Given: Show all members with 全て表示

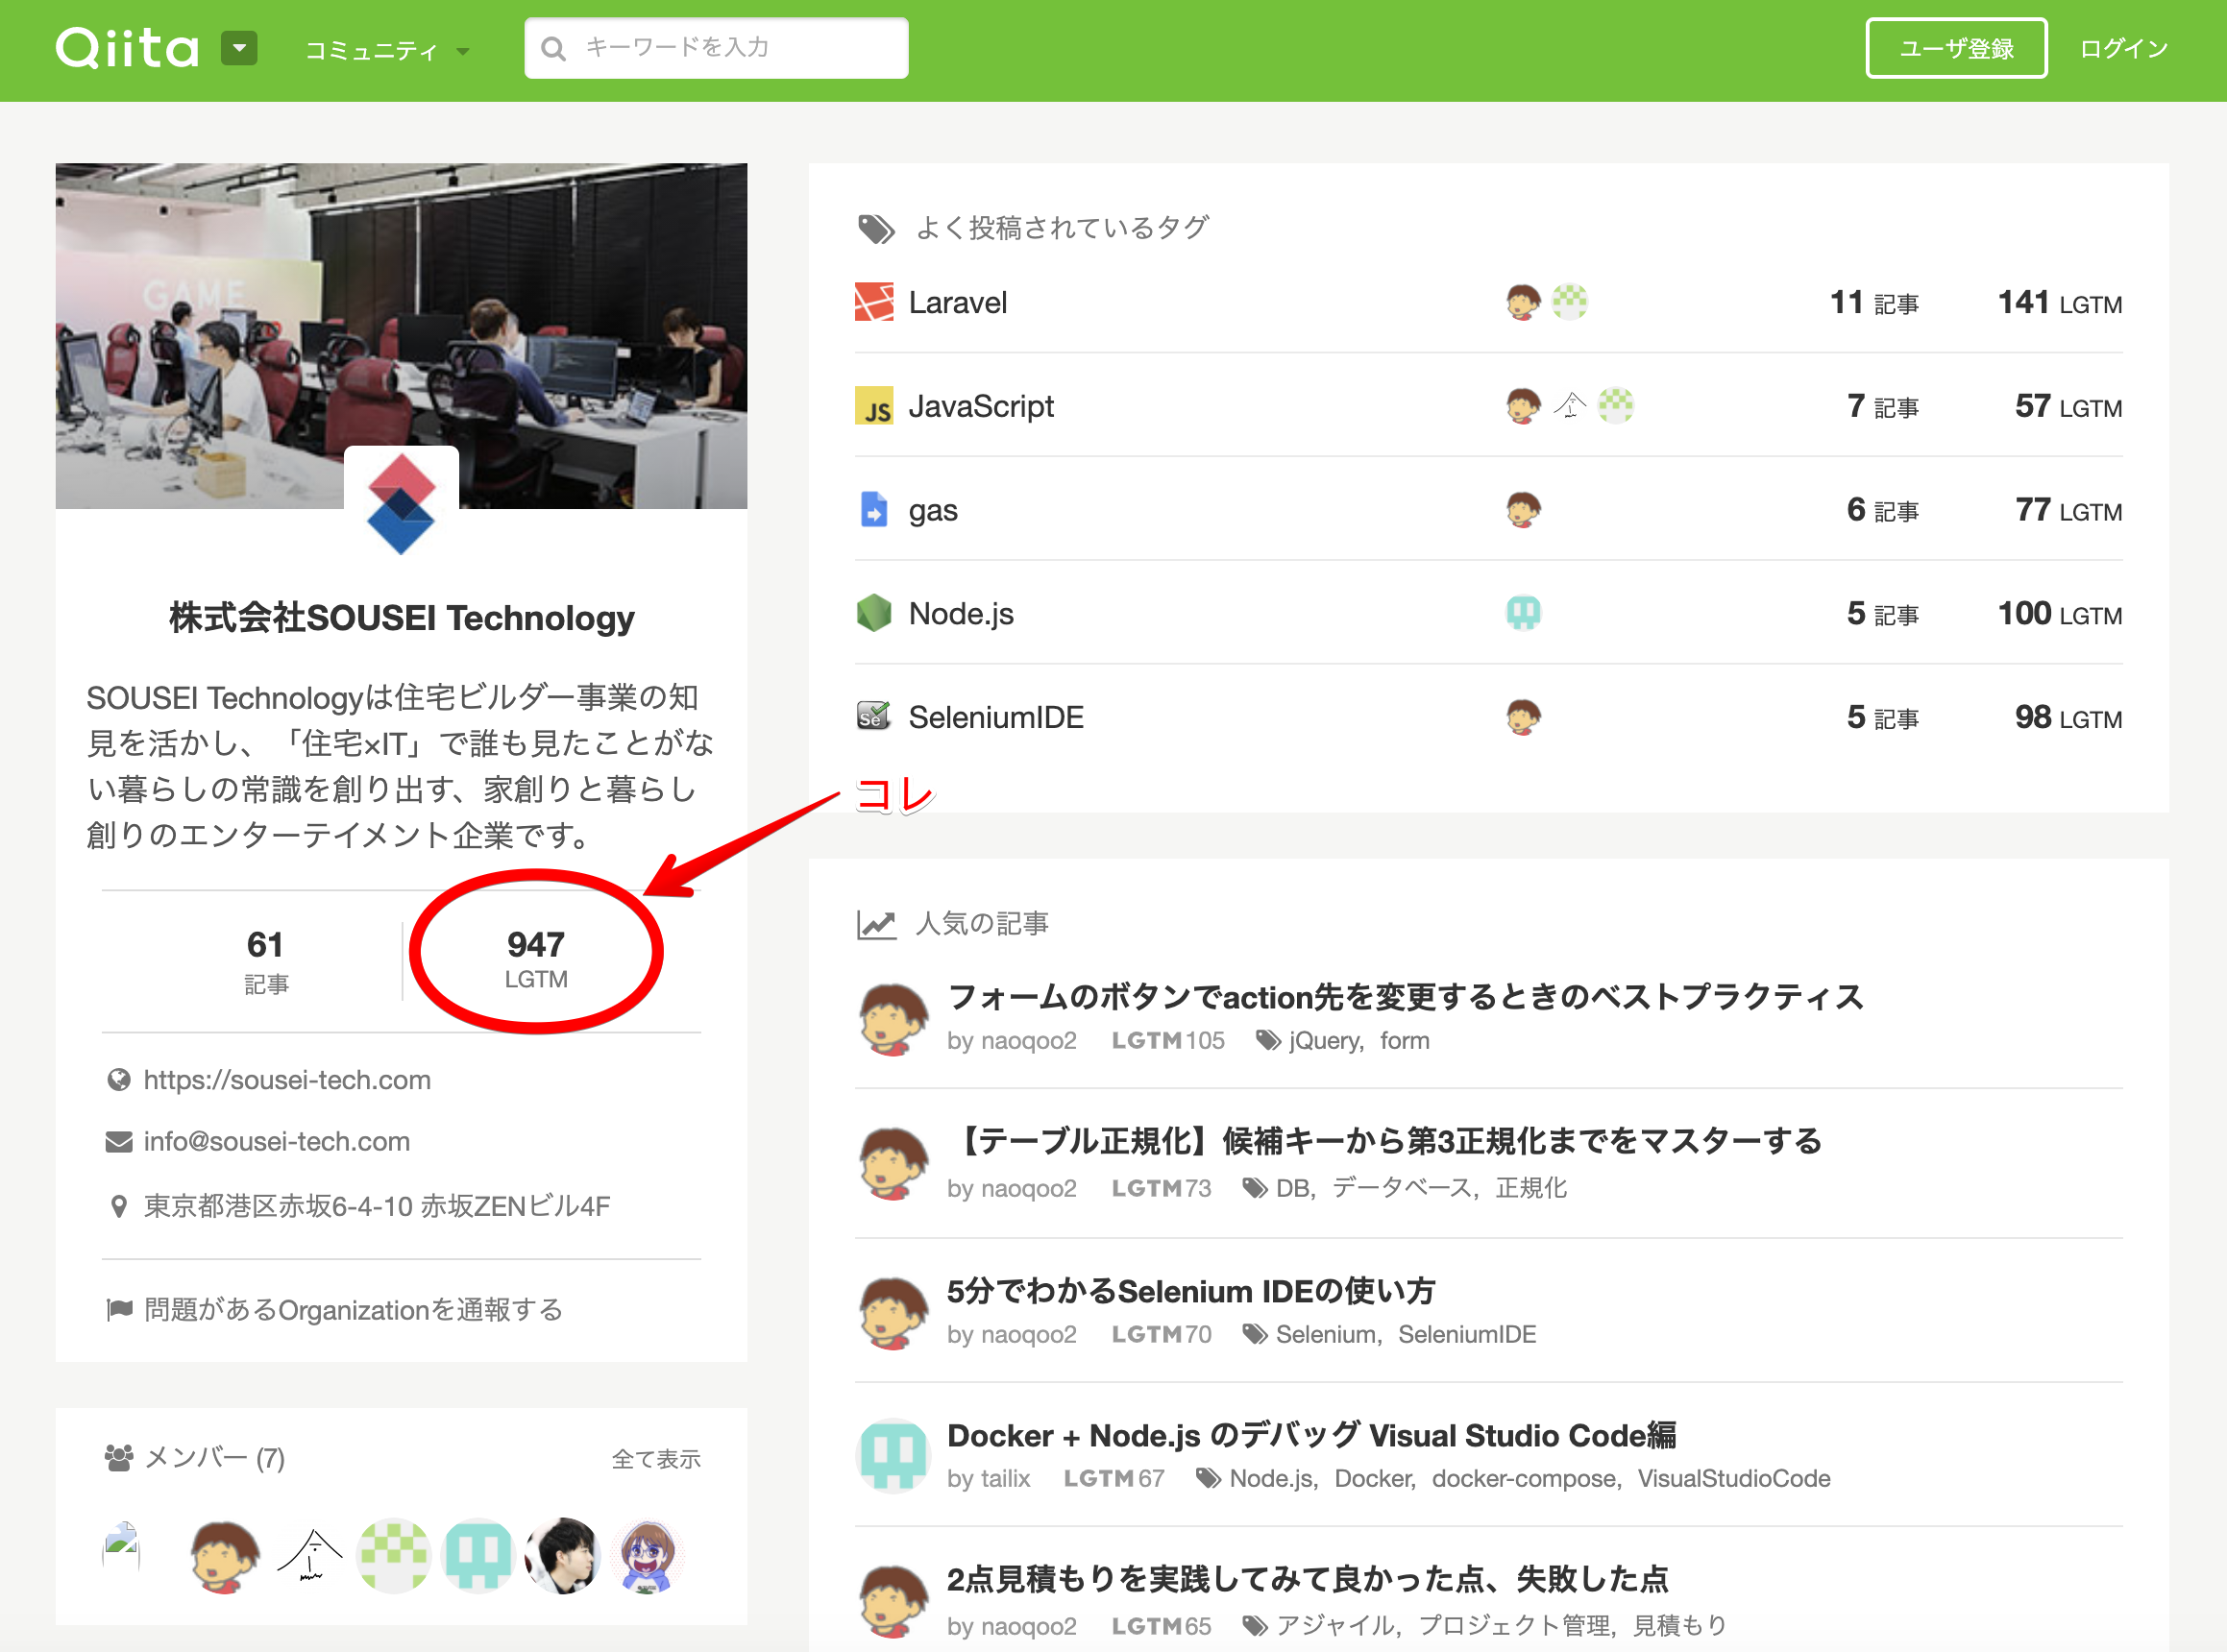Looking at the screenshot, I should click(656, 1459).
